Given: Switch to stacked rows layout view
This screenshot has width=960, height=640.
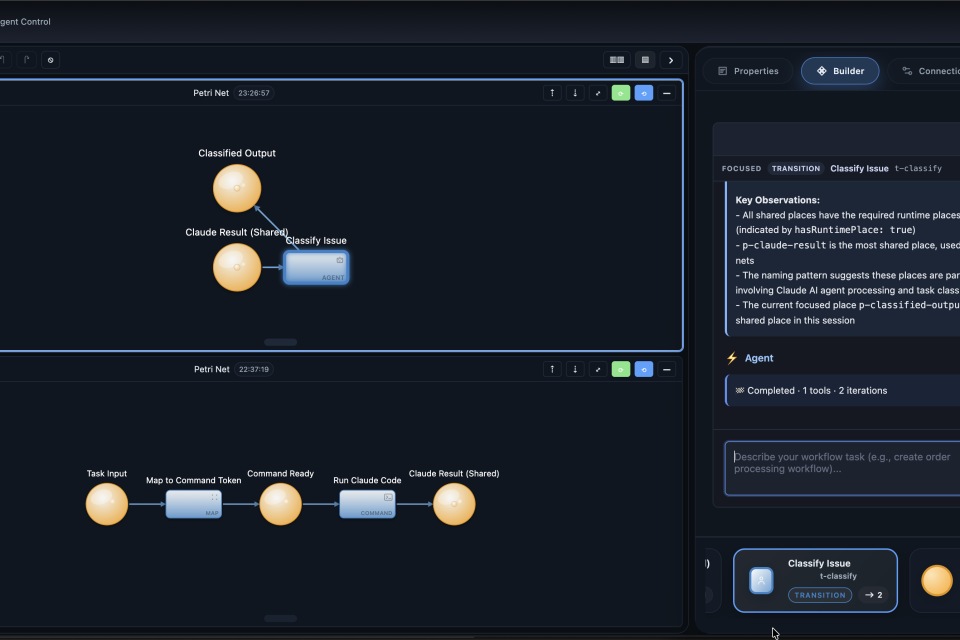Looking at the screenshot, I should pos(645,60).
